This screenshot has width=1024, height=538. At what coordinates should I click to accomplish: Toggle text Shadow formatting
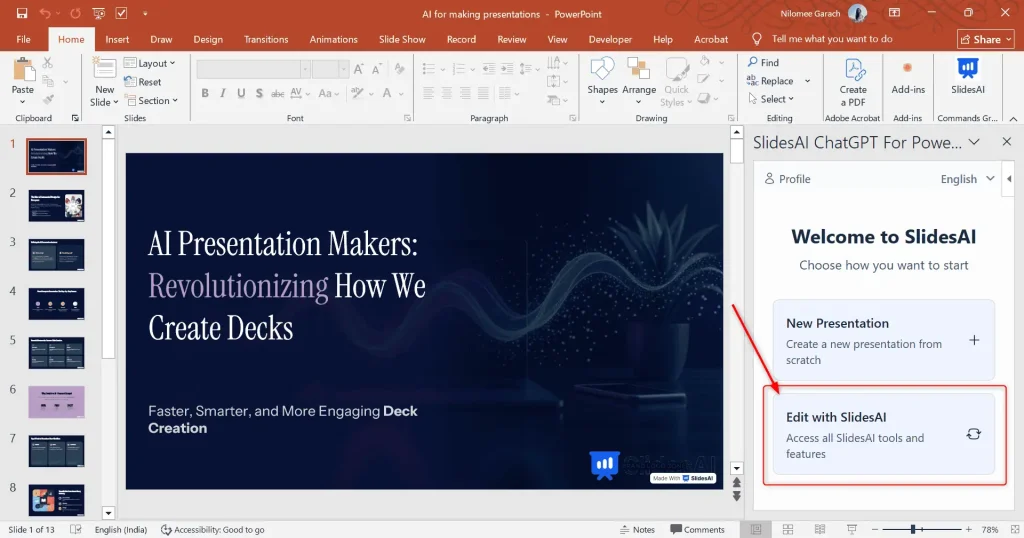pos(259,93)
